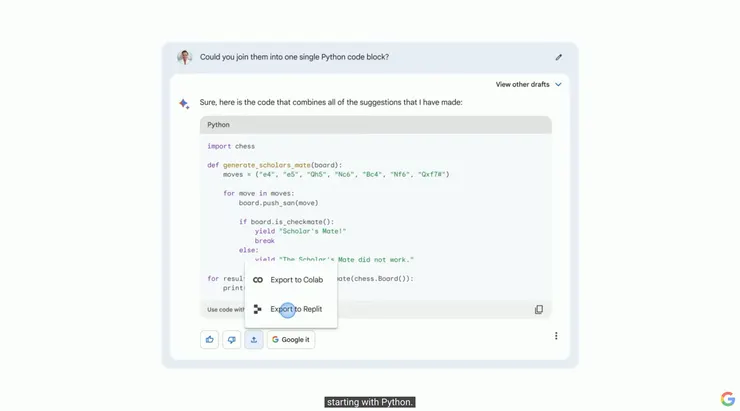This screenshot has height=411, width=740.
Task: Choose Export to Replit
Action: coord(291,309)
